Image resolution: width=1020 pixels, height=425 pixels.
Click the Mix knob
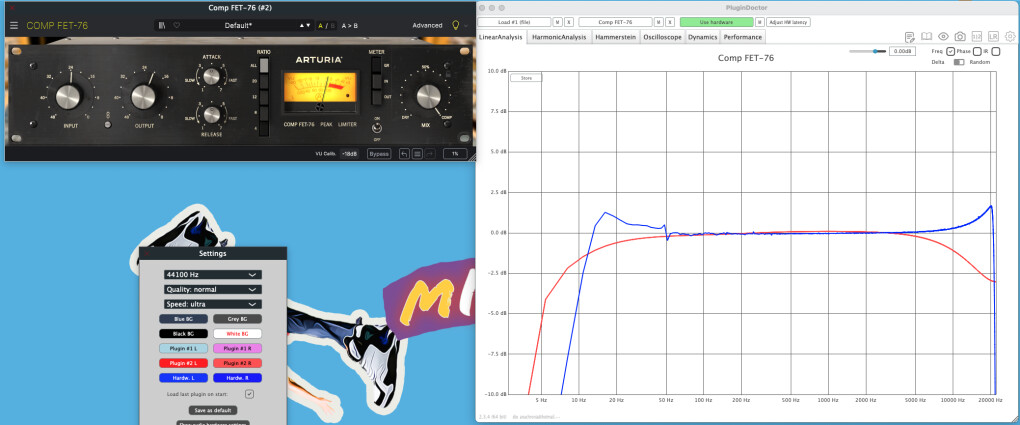[x=427, y=96]
